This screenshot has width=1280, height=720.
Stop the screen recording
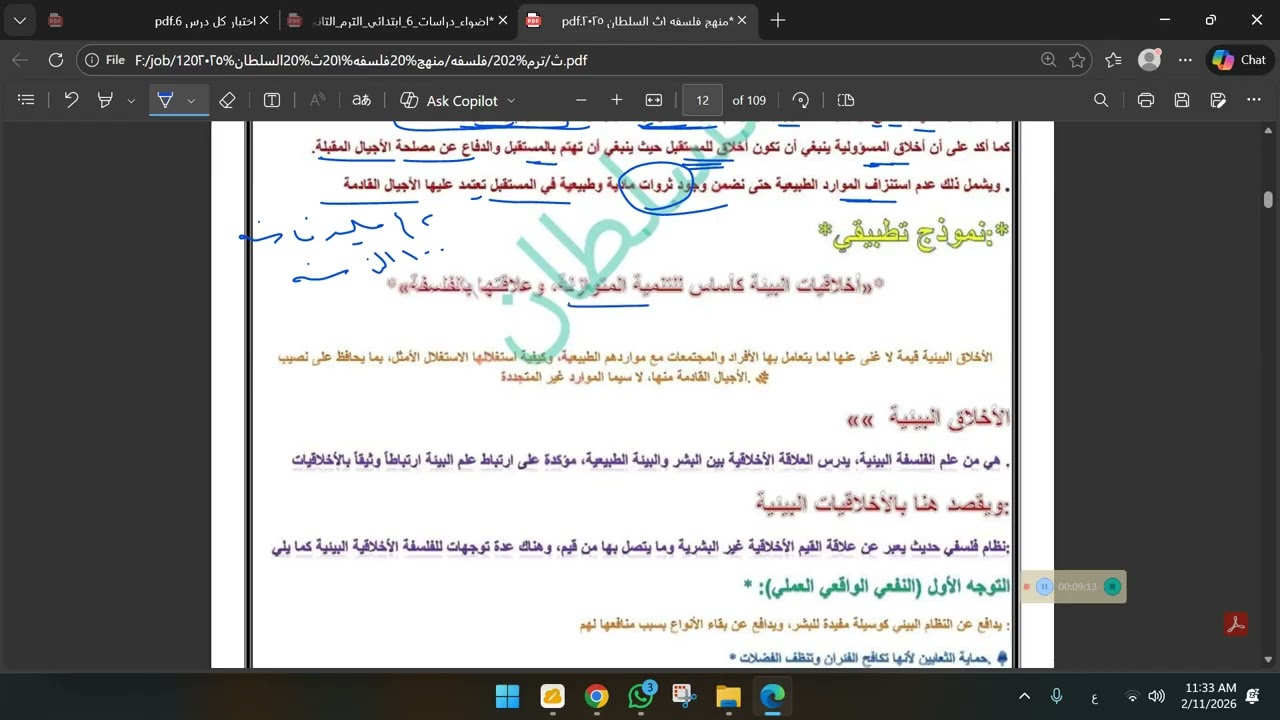pos(1112,587)
